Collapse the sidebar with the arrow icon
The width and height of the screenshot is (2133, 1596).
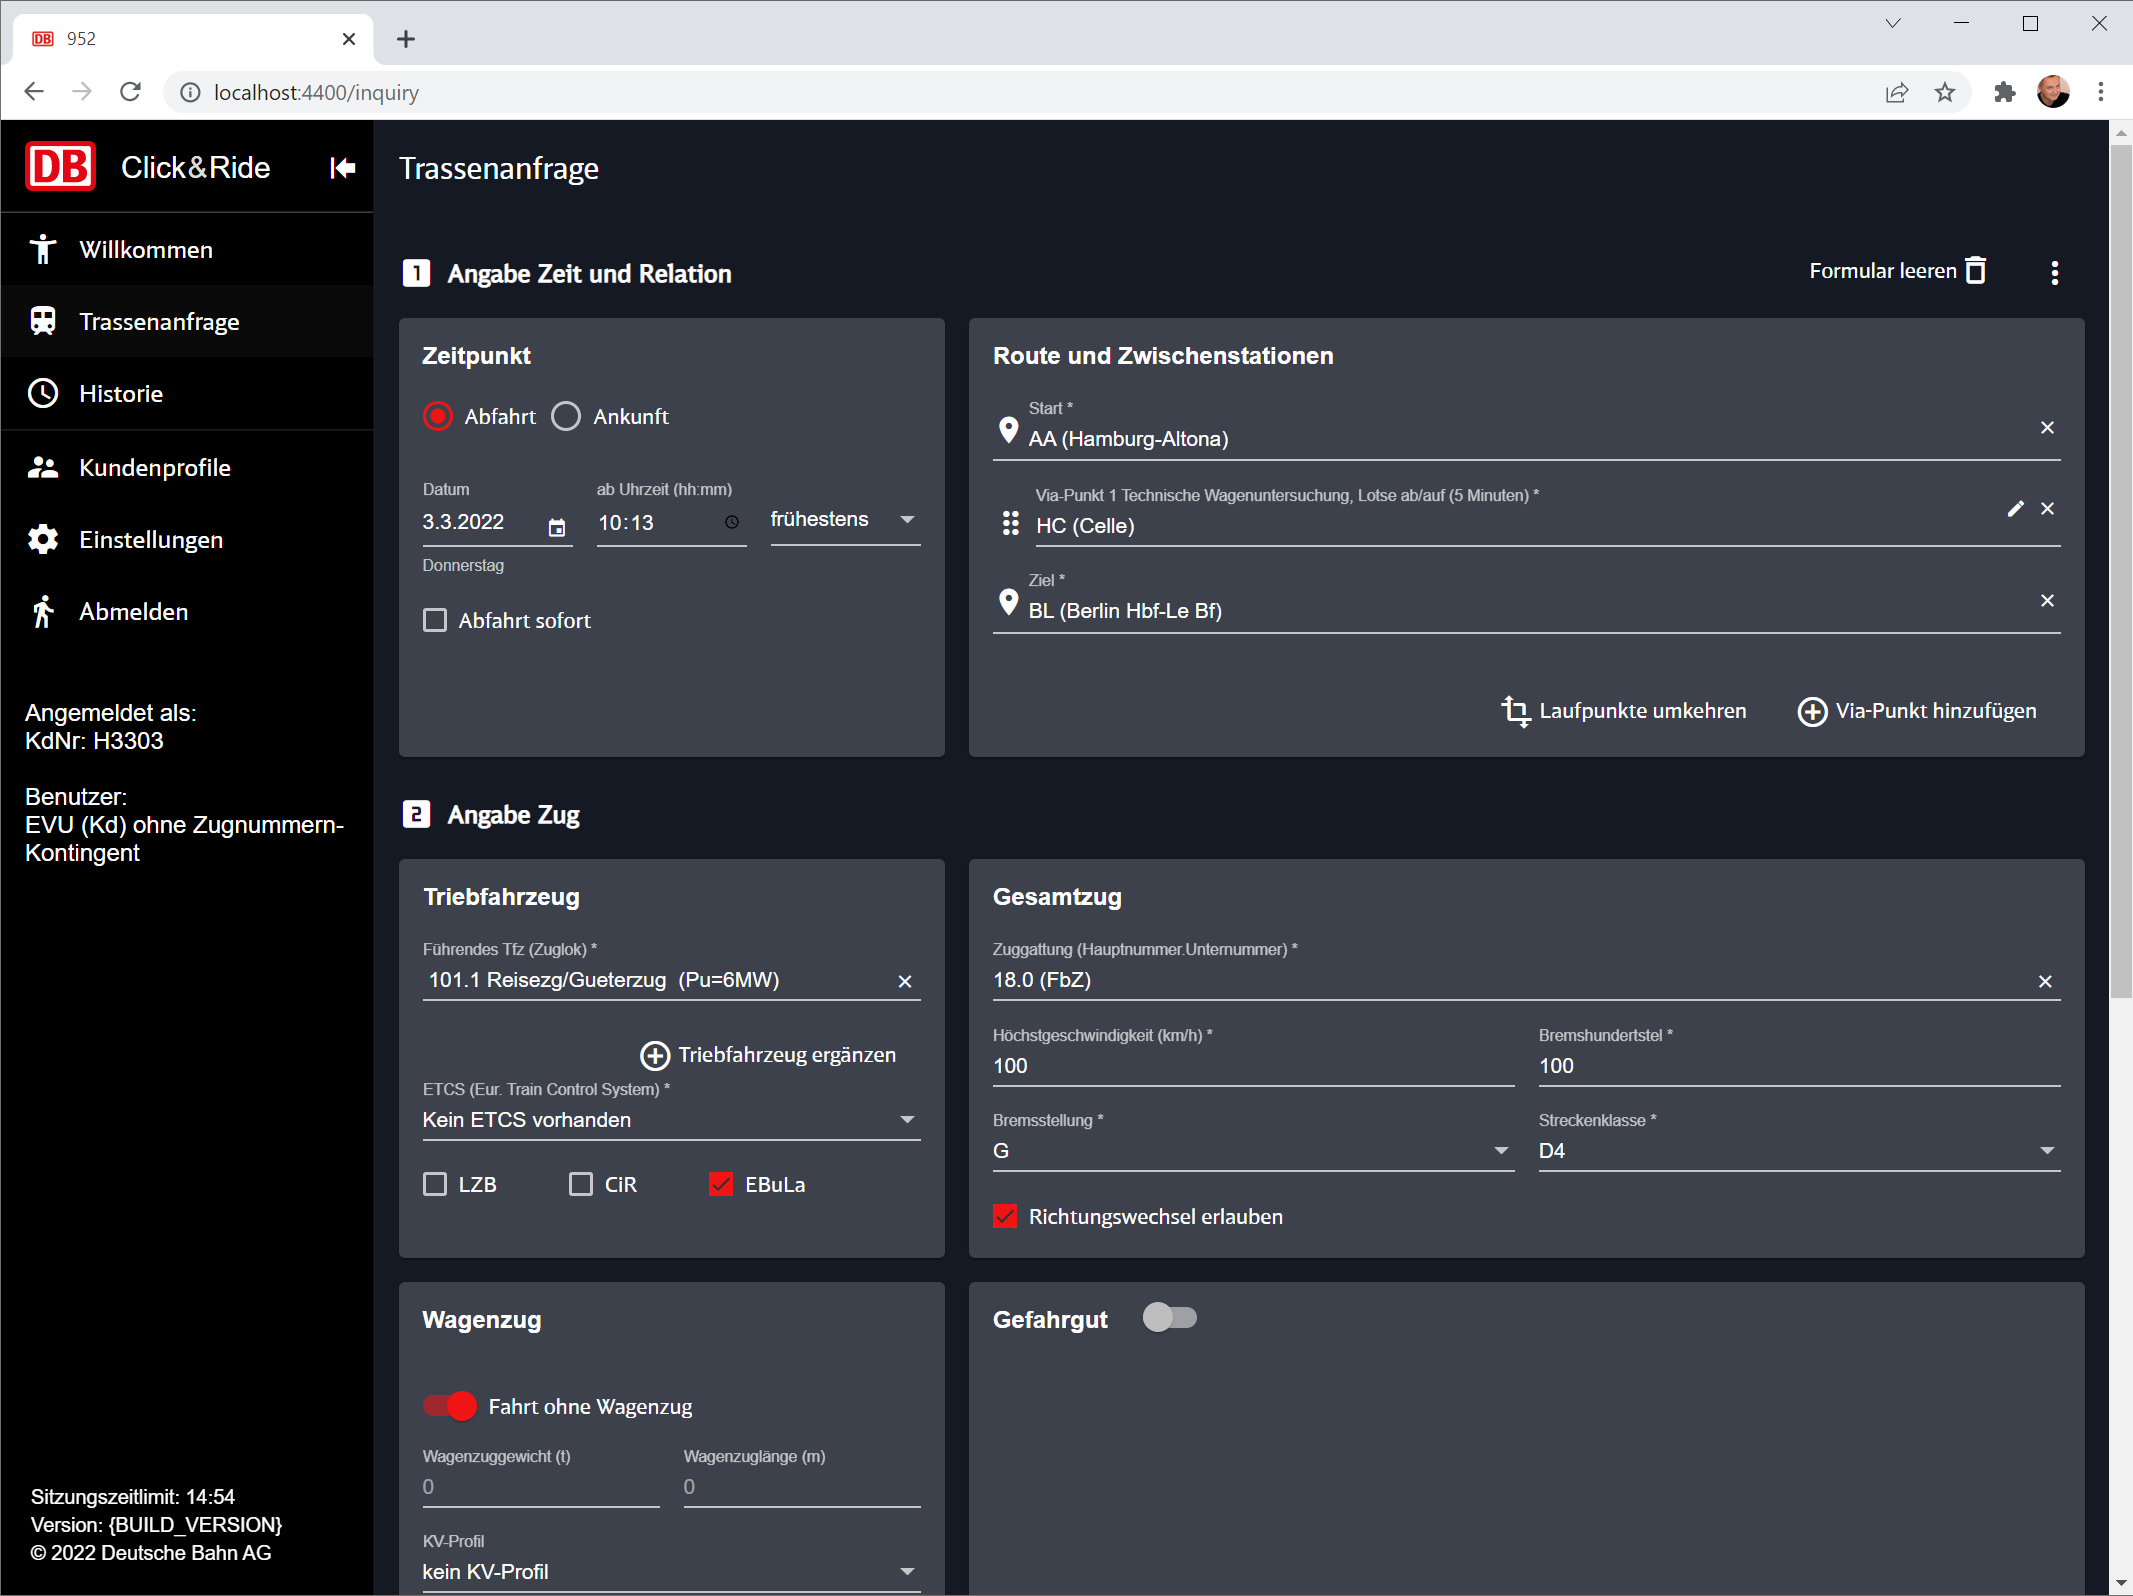342,168
